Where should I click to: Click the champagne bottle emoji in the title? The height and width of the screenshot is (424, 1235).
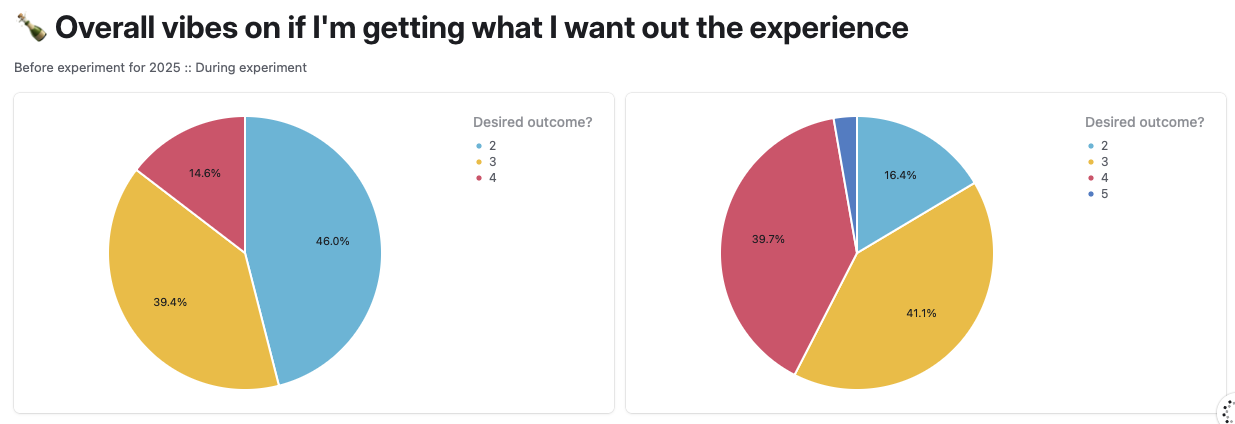click(x=33, y=28)
